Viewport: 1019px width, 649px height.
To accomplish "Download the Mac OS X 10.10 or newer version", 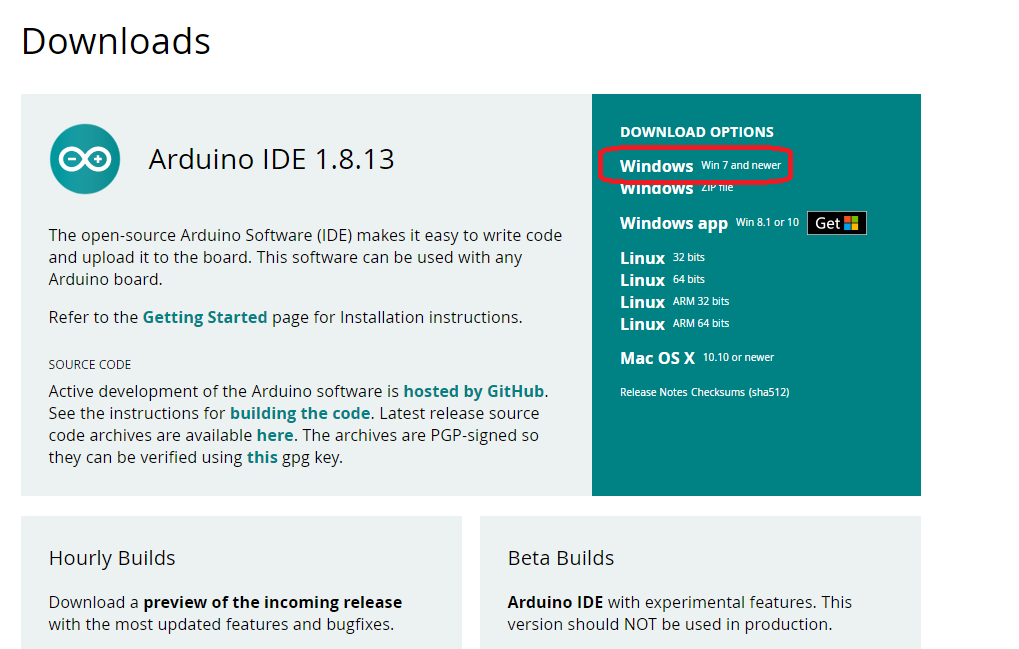I will point(697,358).
